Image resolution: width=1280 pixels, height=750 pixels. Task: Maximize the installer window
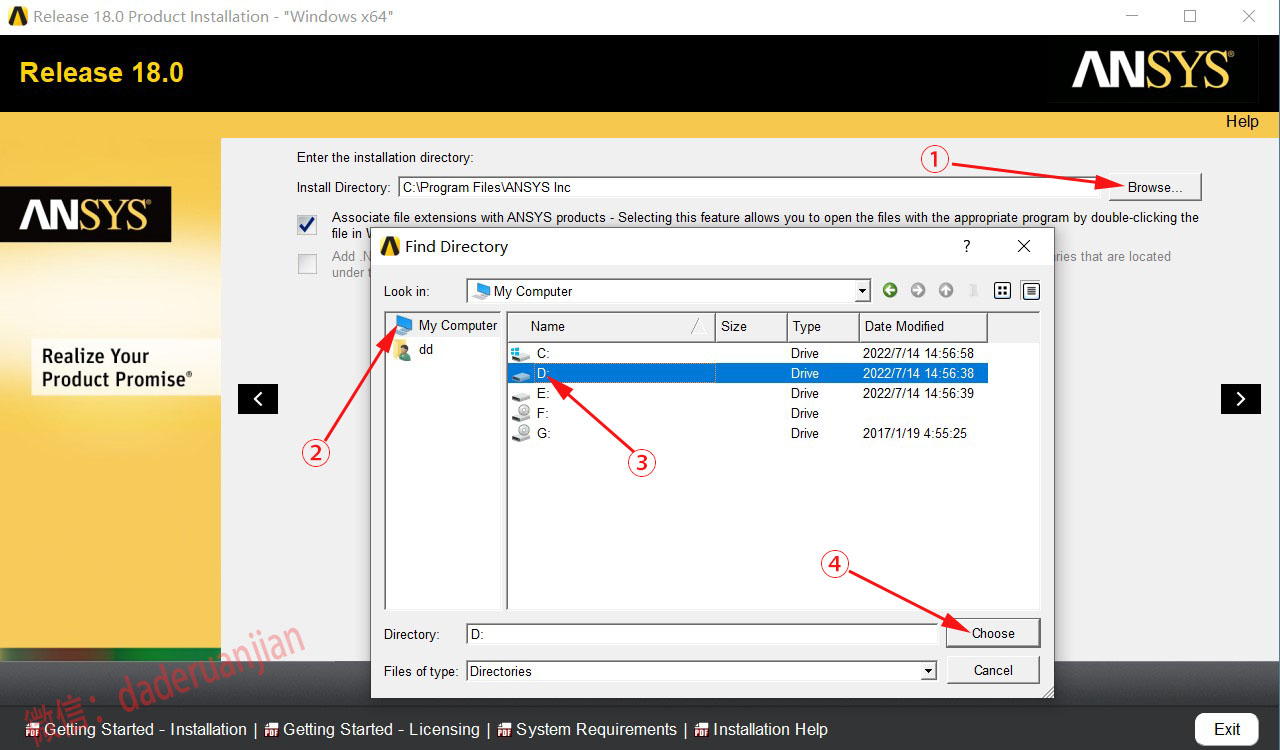[1190, 16]
